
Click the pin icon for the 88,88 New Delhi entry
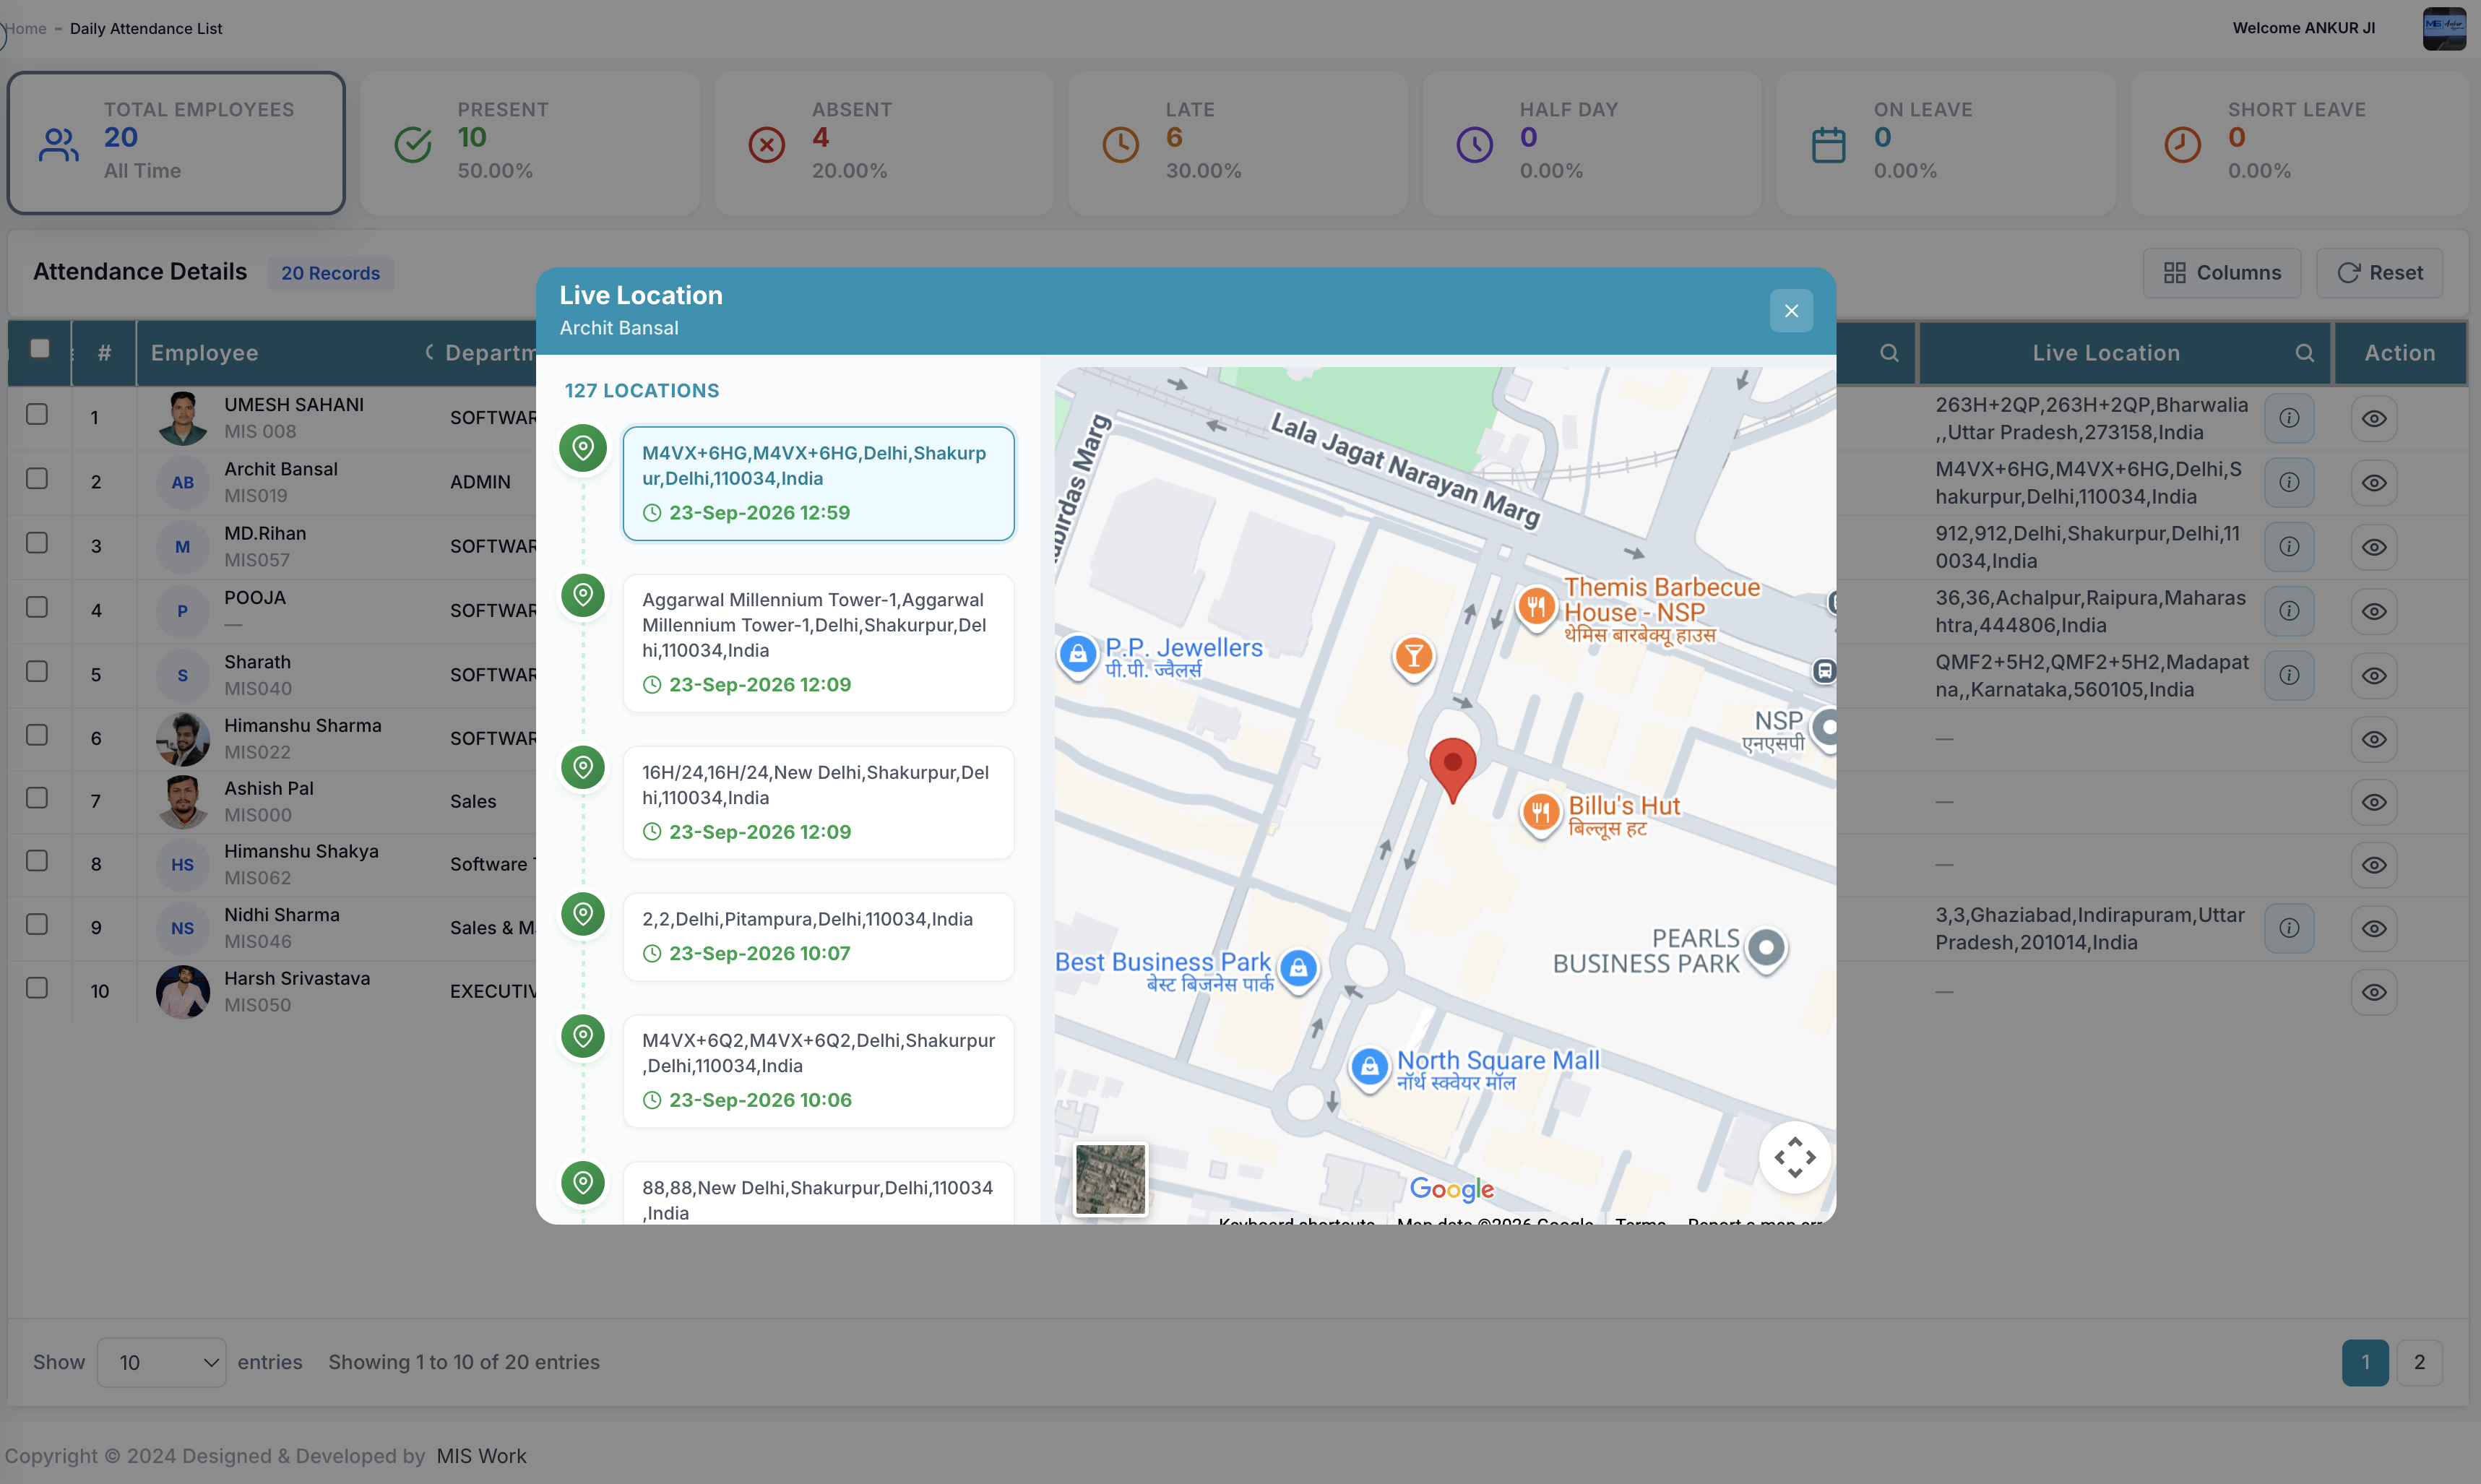583,1183
